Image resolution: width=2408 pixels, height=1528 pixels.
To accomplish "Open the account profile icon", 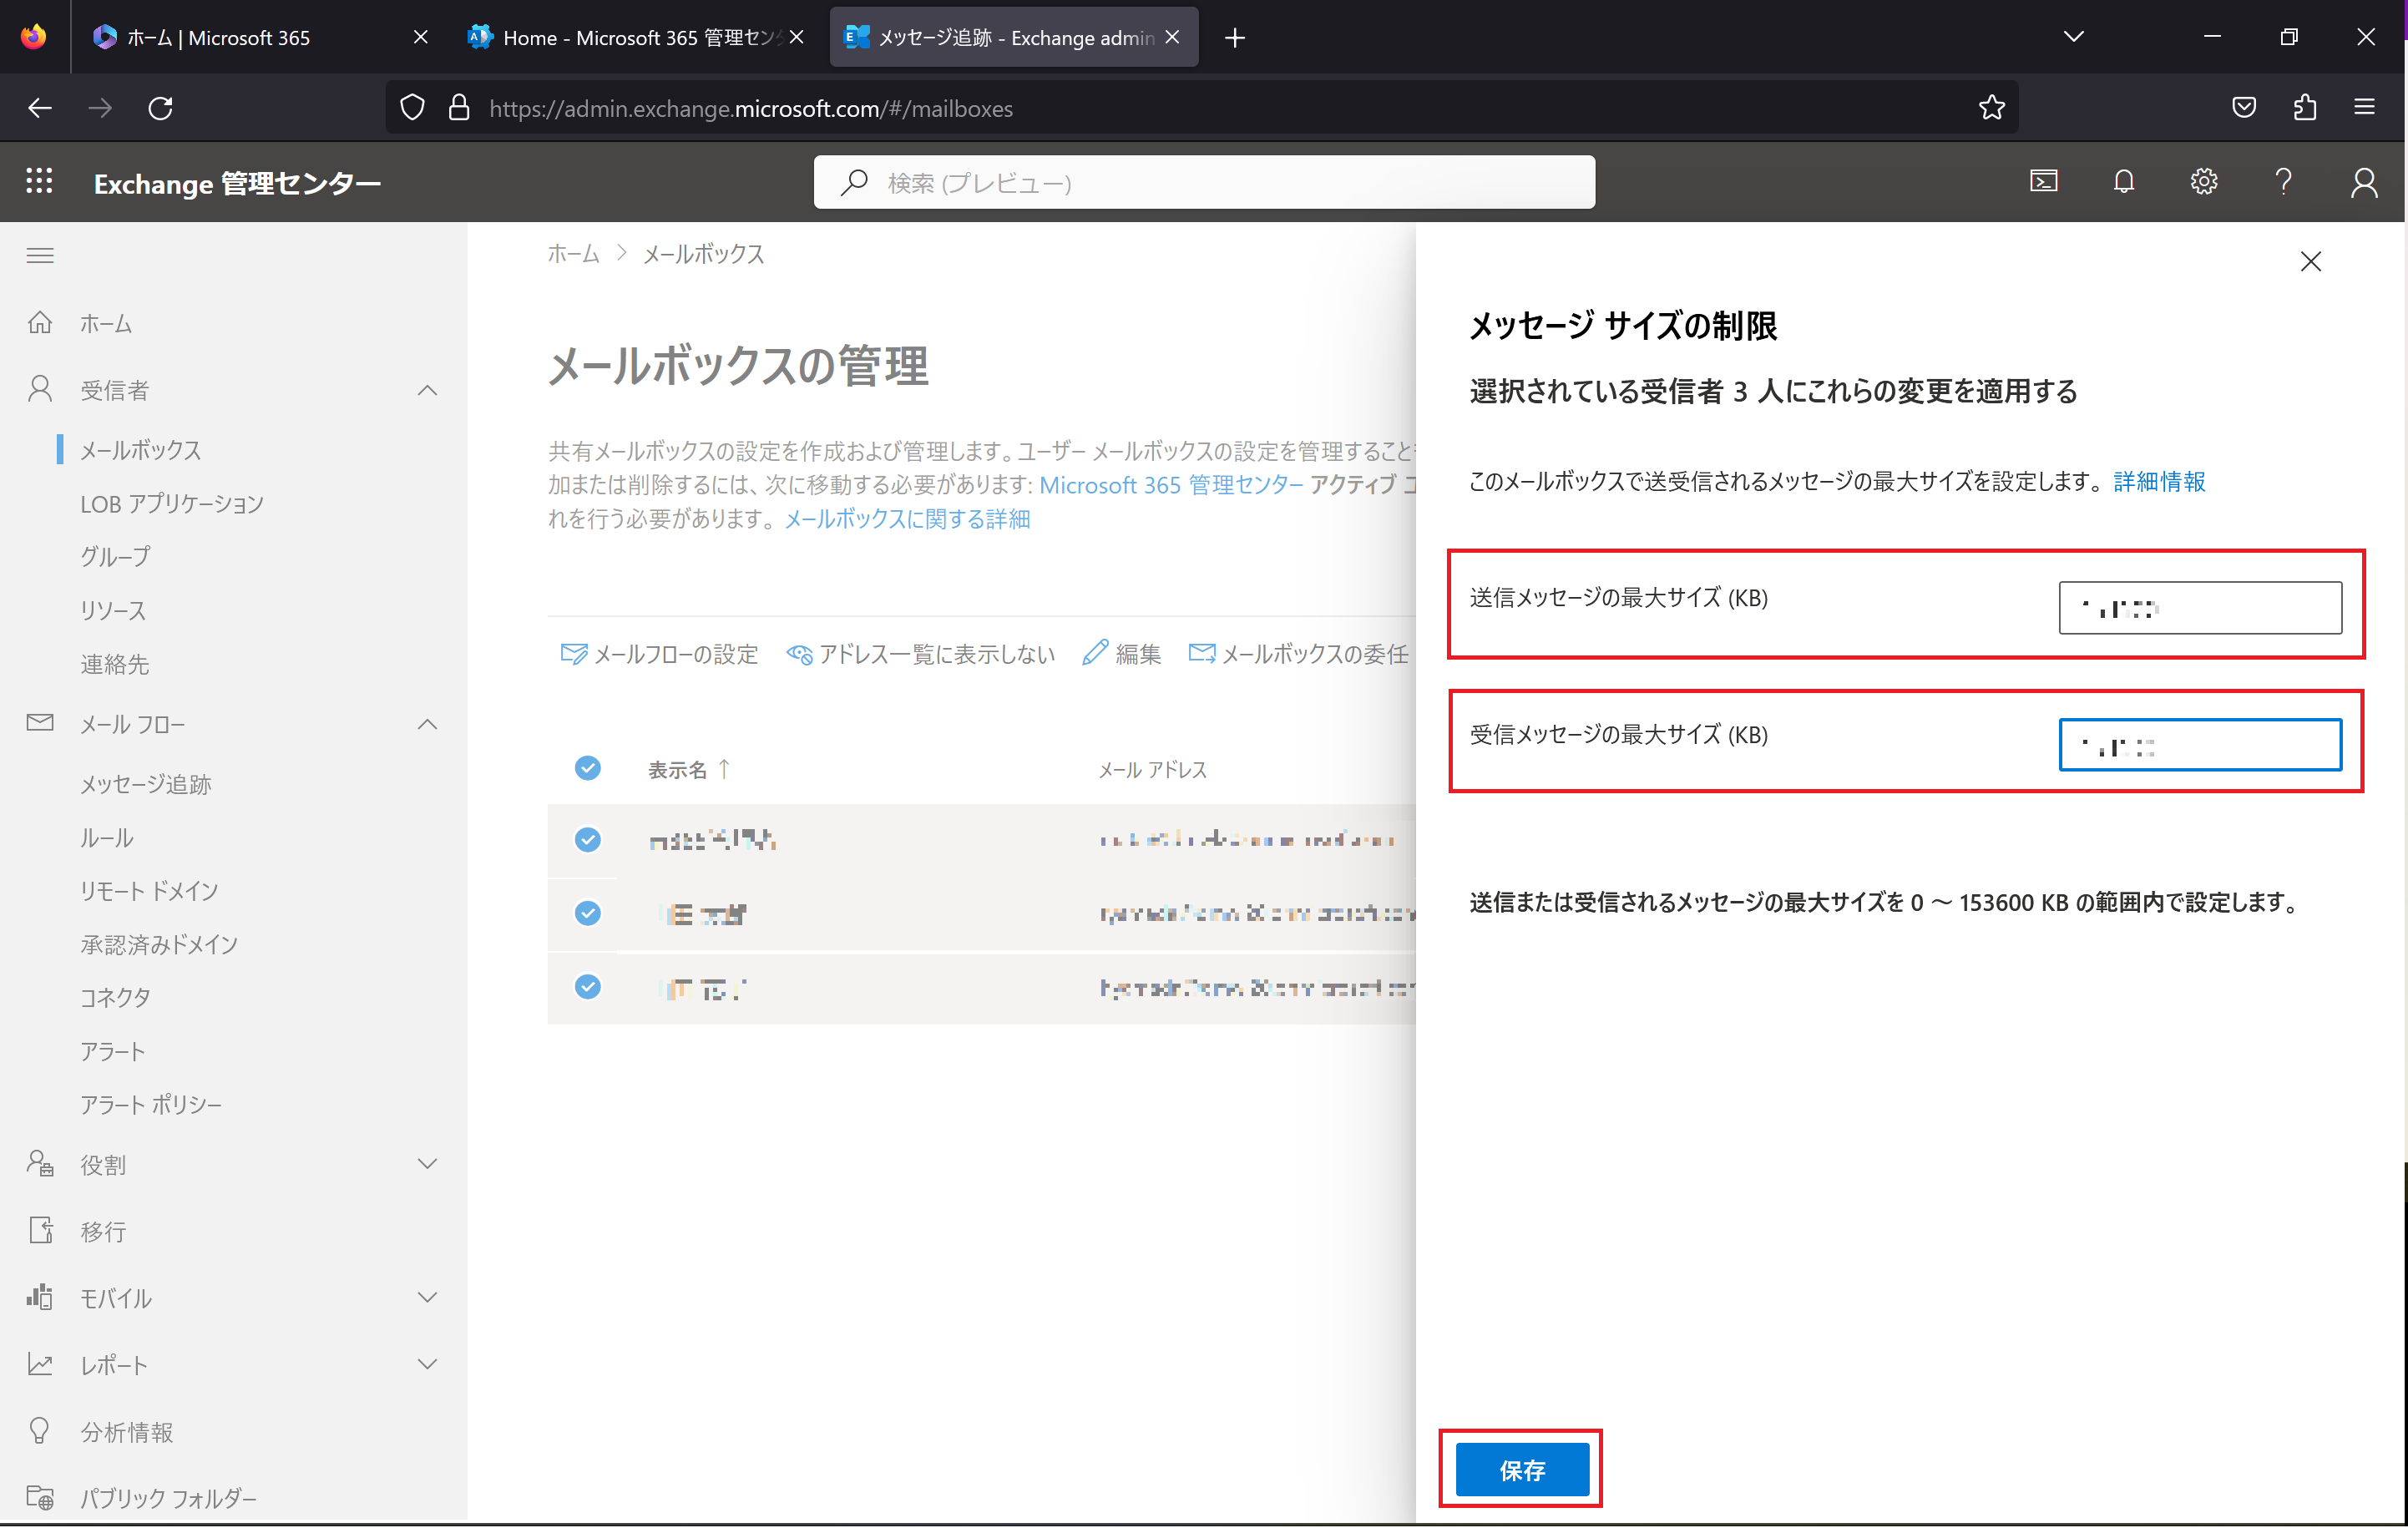I will (2364, 182).
